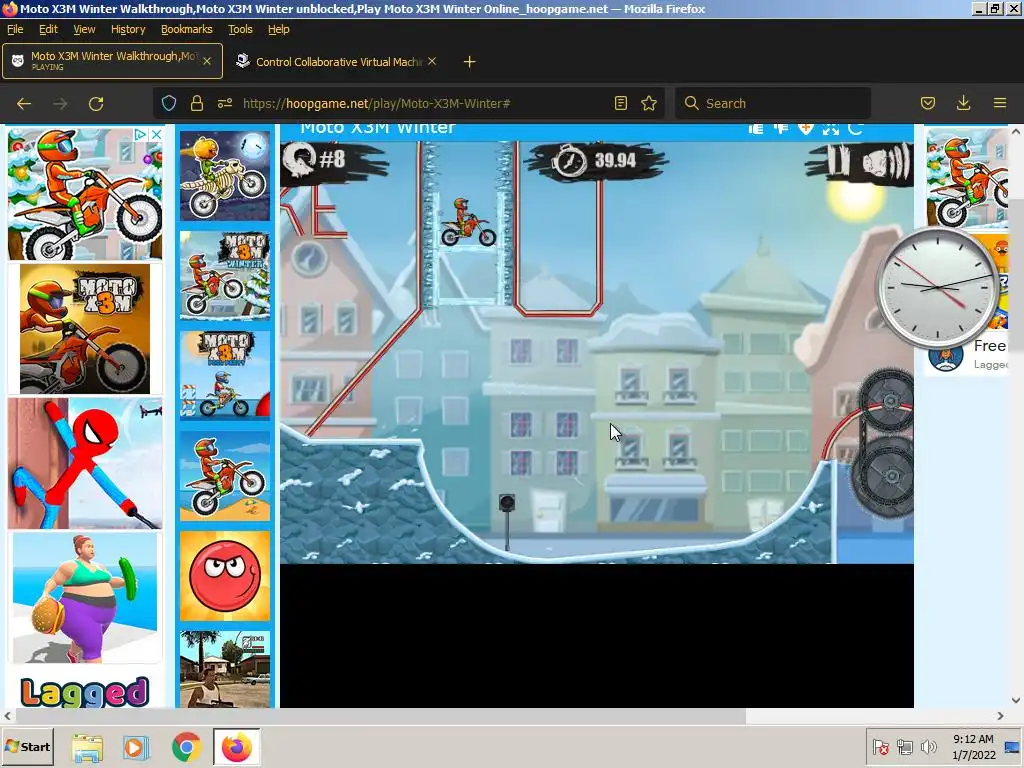Open the Firefox downloads arrow icon
The width and height of the screenshot is (1024, 768).
[963, 103]
